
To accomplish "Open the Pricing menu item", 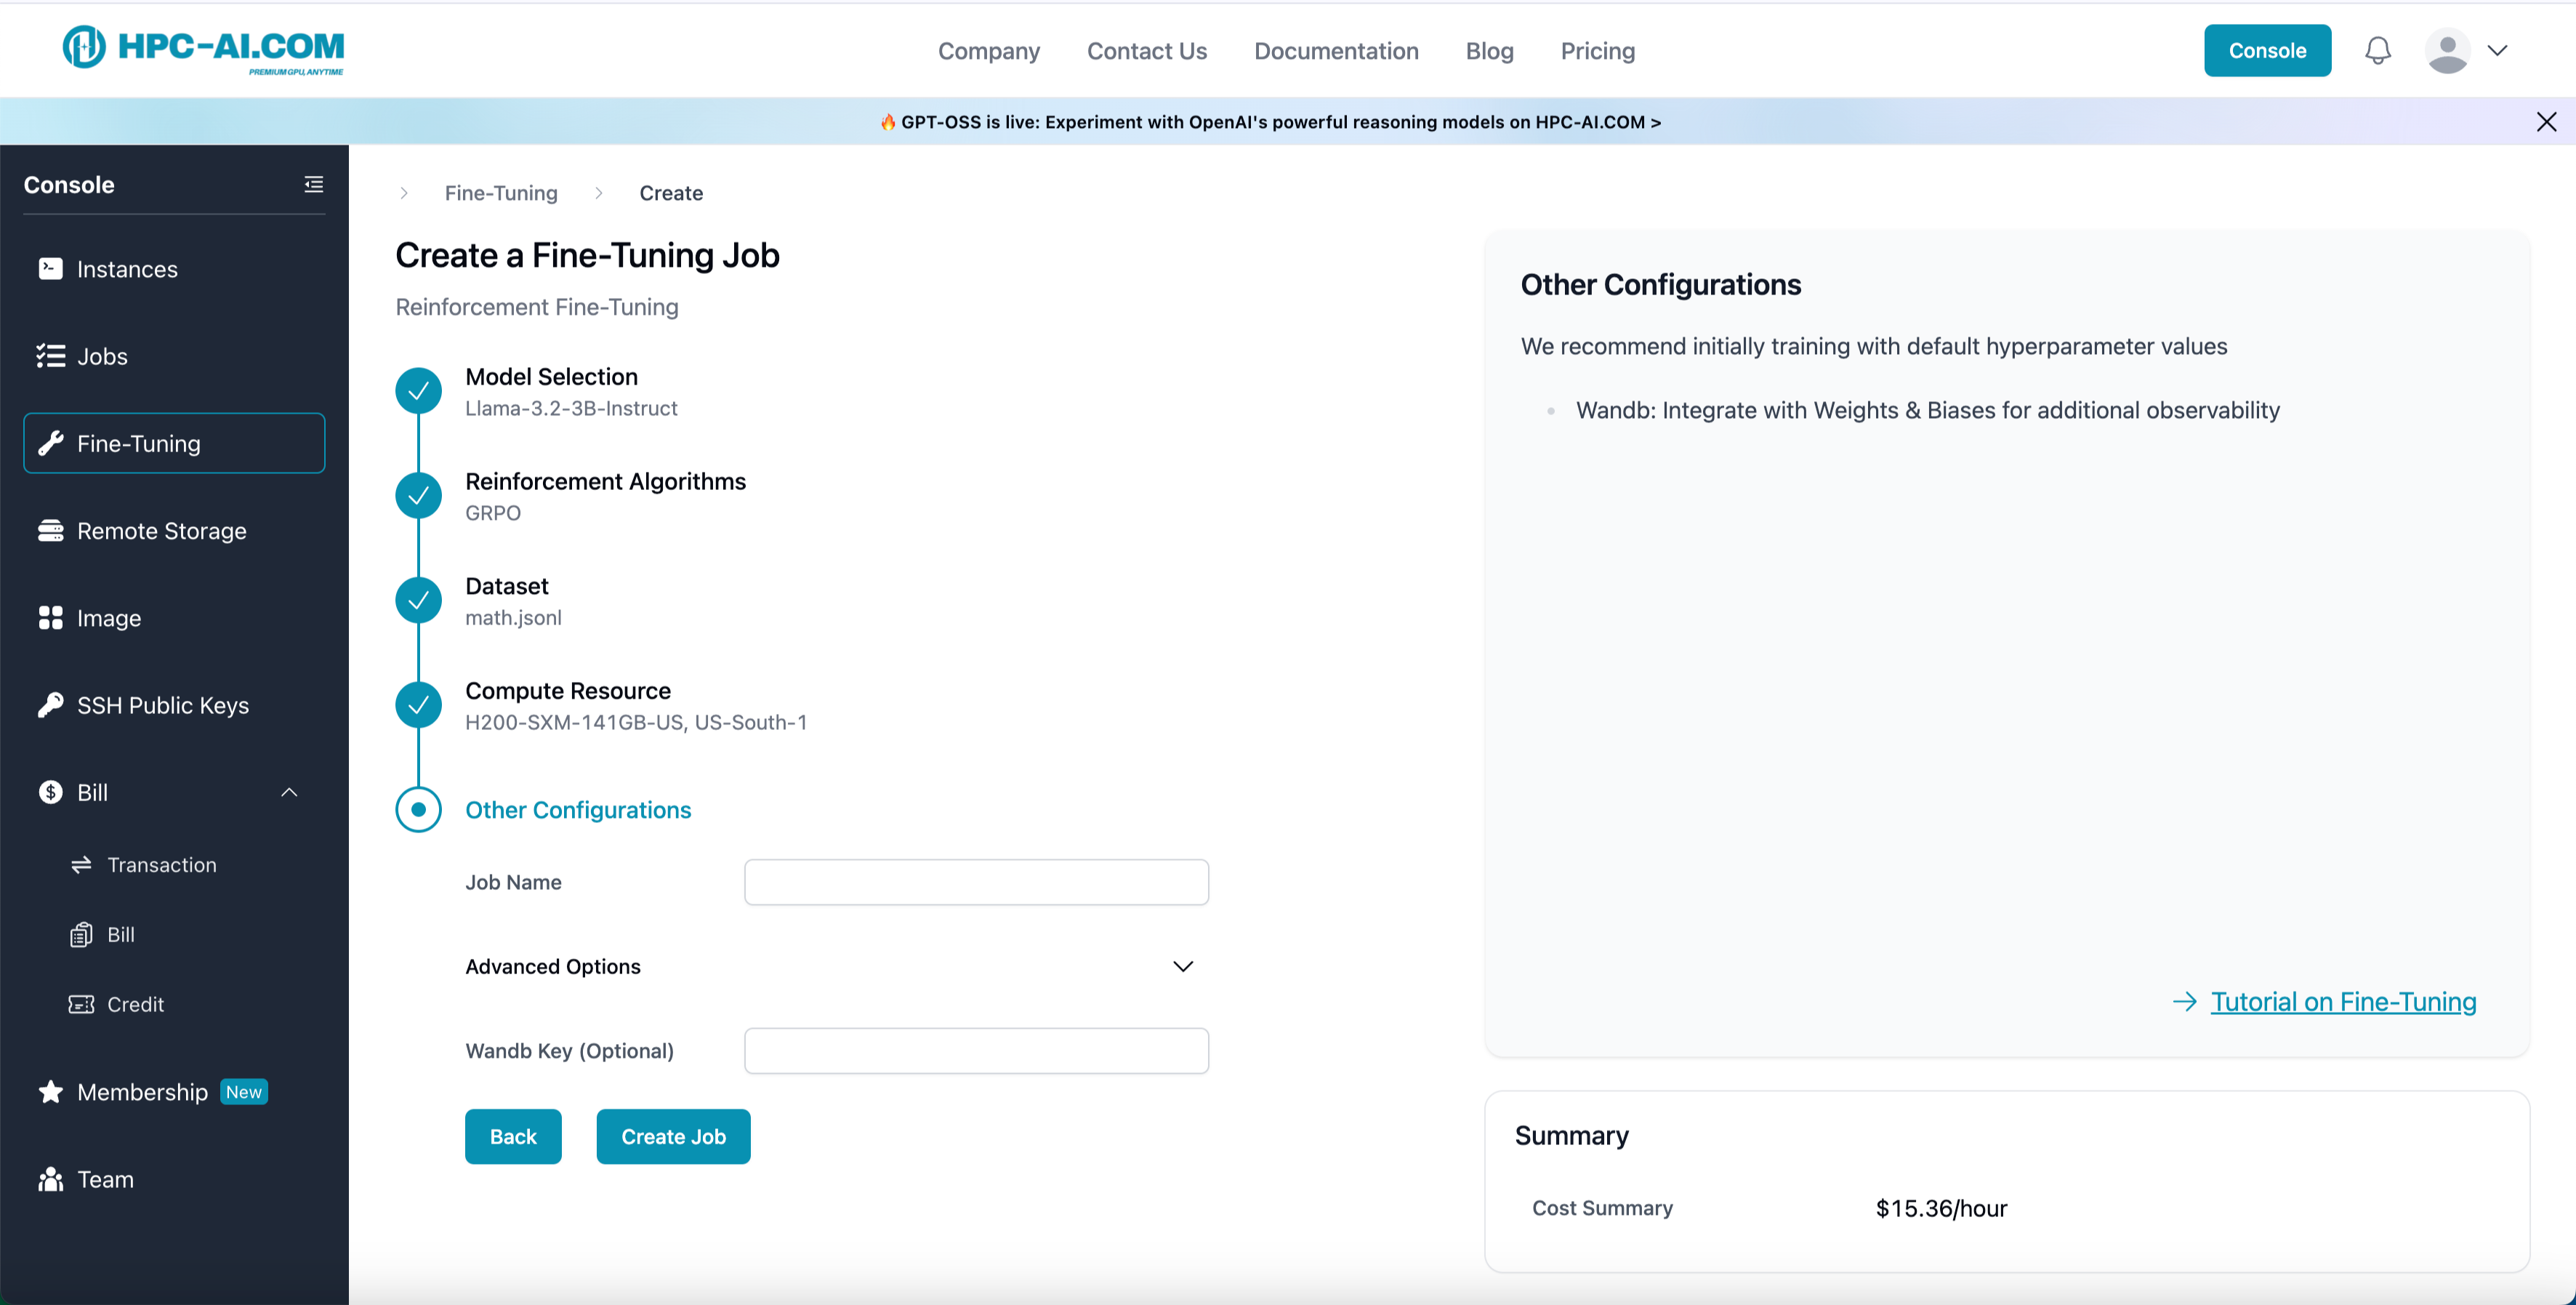I will click(1597, 51).
